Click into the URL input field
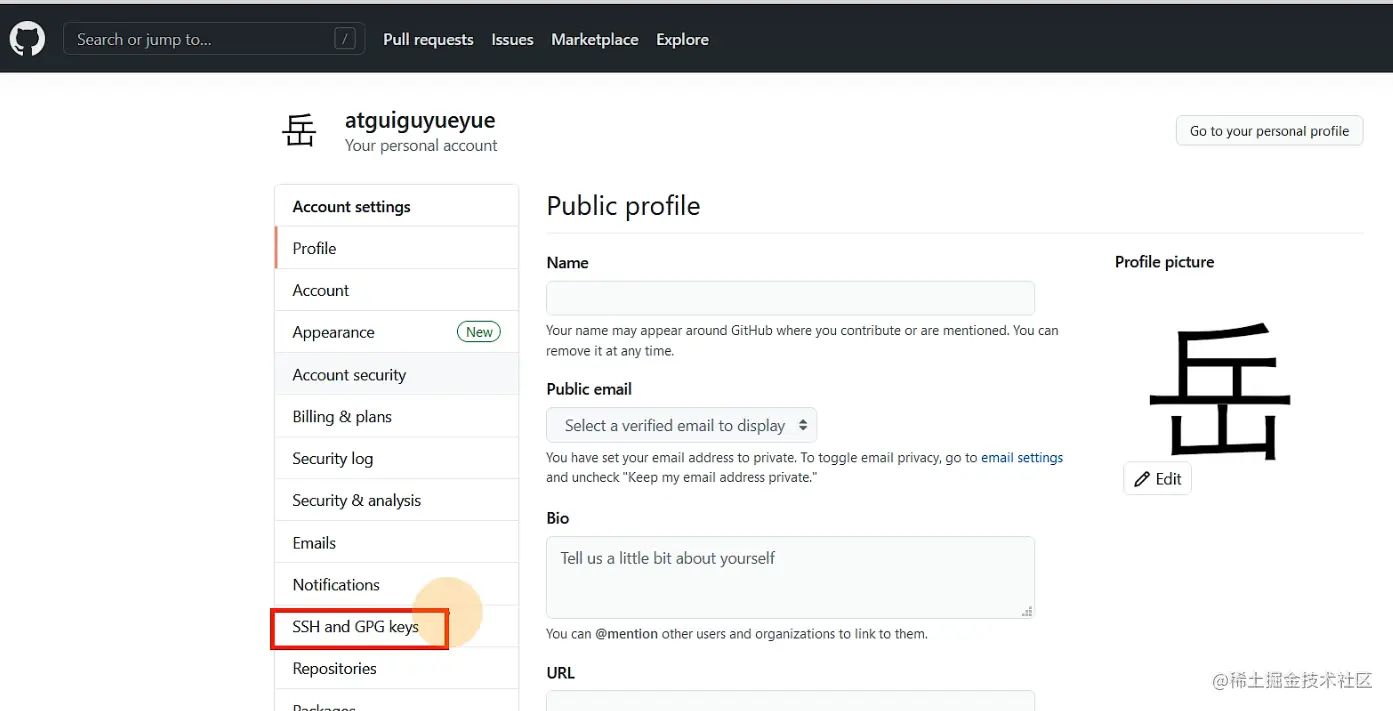This screenshot has width=1393, height=711. coord(790,700)
